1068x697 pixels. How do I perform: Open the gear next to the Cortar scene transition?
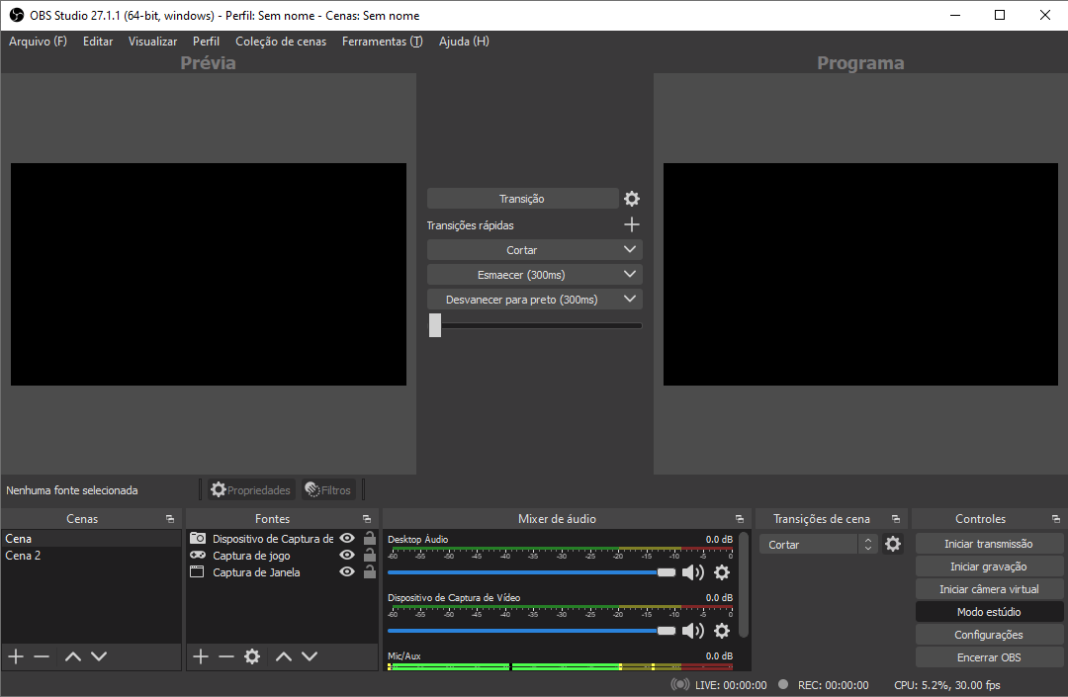click(x=893, y=543)
